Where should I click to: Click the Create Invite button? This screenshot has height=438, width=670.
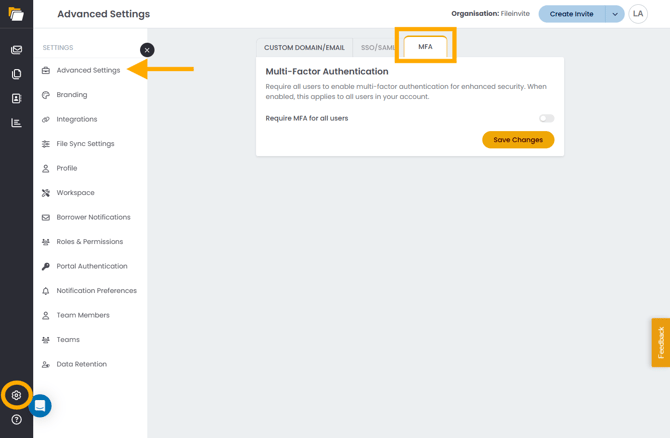(571, 14)
